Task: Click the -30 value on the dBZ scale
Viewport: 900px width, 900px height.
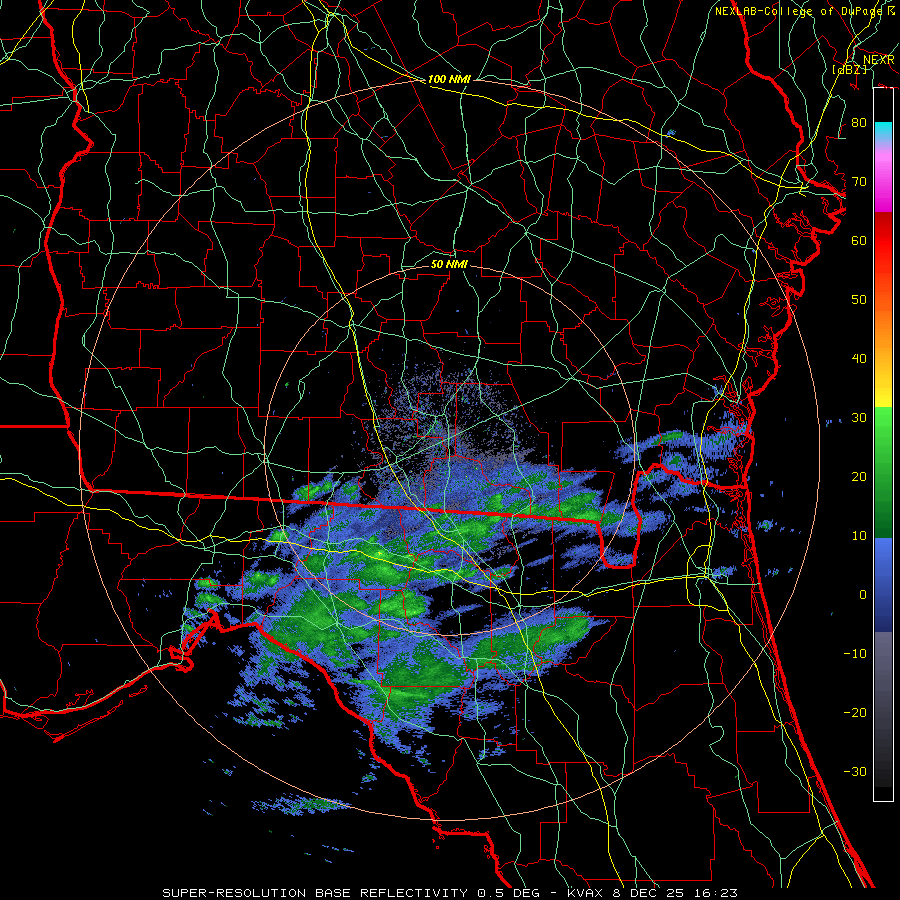Action: point(855,771)
